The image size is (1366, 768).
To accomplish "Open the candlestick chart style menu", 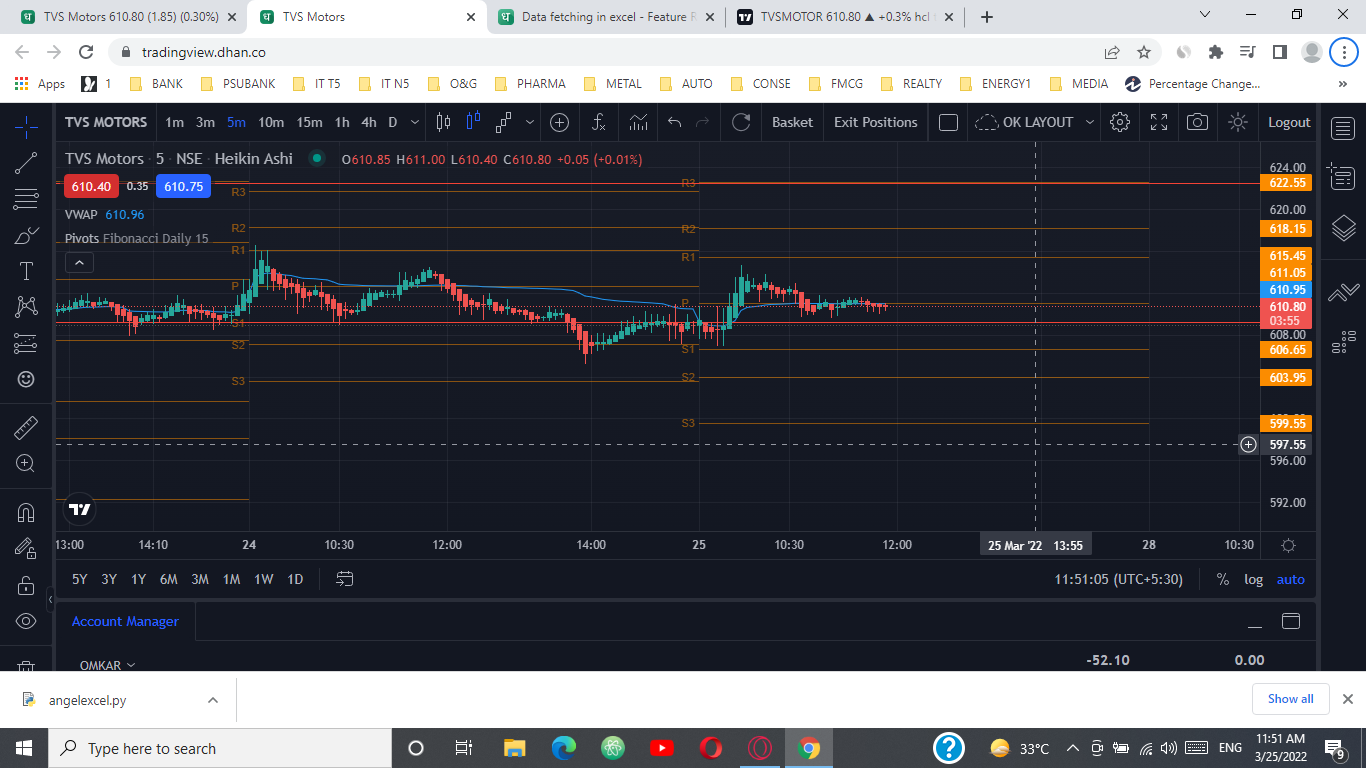I will click(x=444, y=122).
